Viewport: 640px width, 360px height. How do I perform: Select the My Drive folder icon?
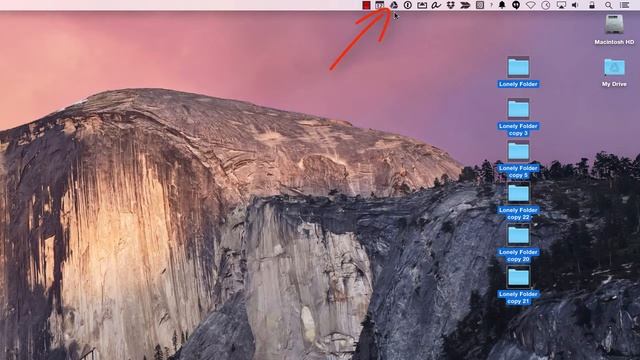[x=614, y=67]
